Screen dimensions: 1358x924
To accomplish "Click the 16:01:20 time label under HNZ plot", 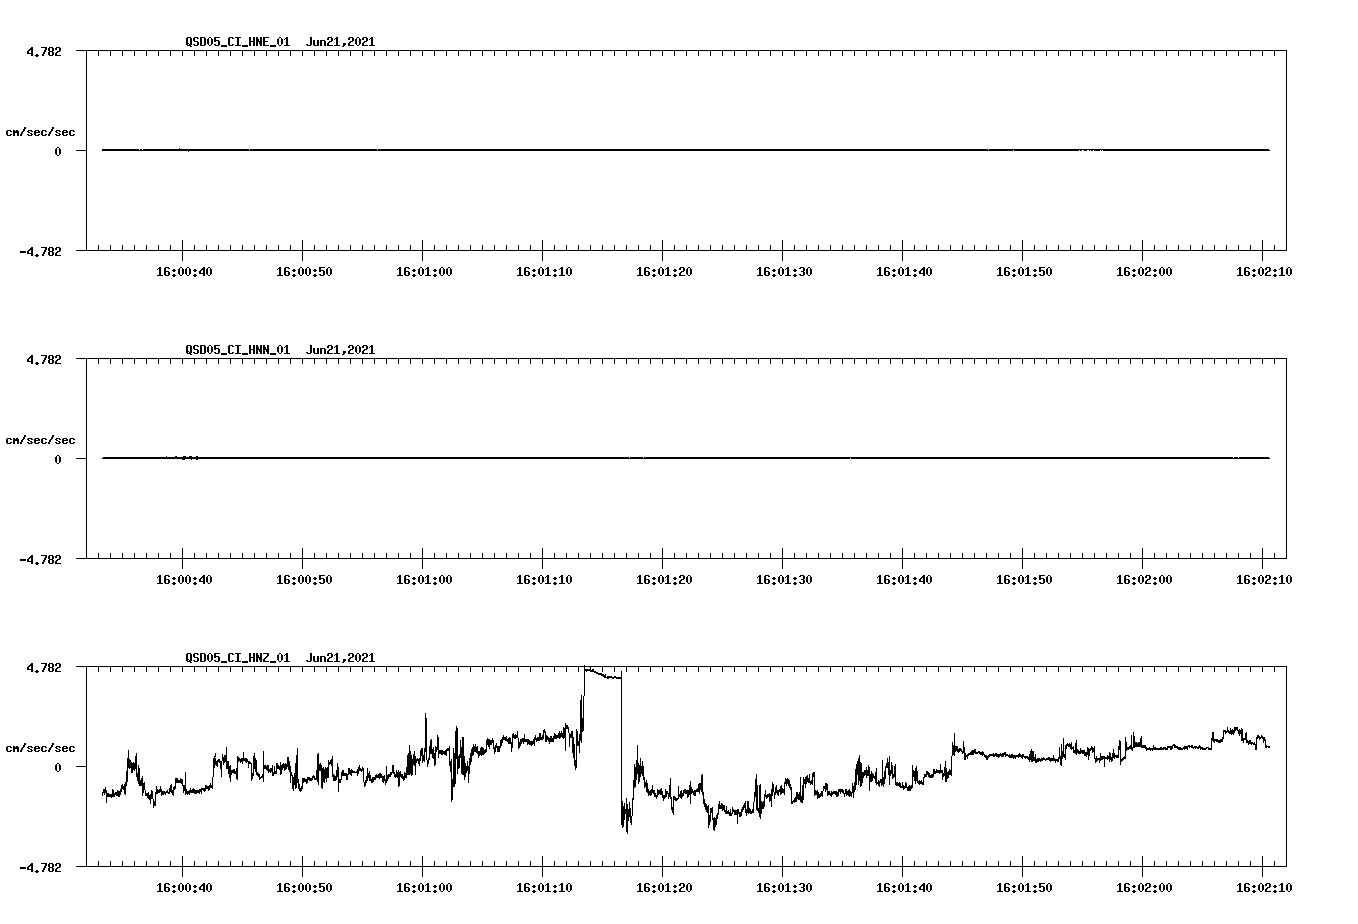I will [664, 887].
